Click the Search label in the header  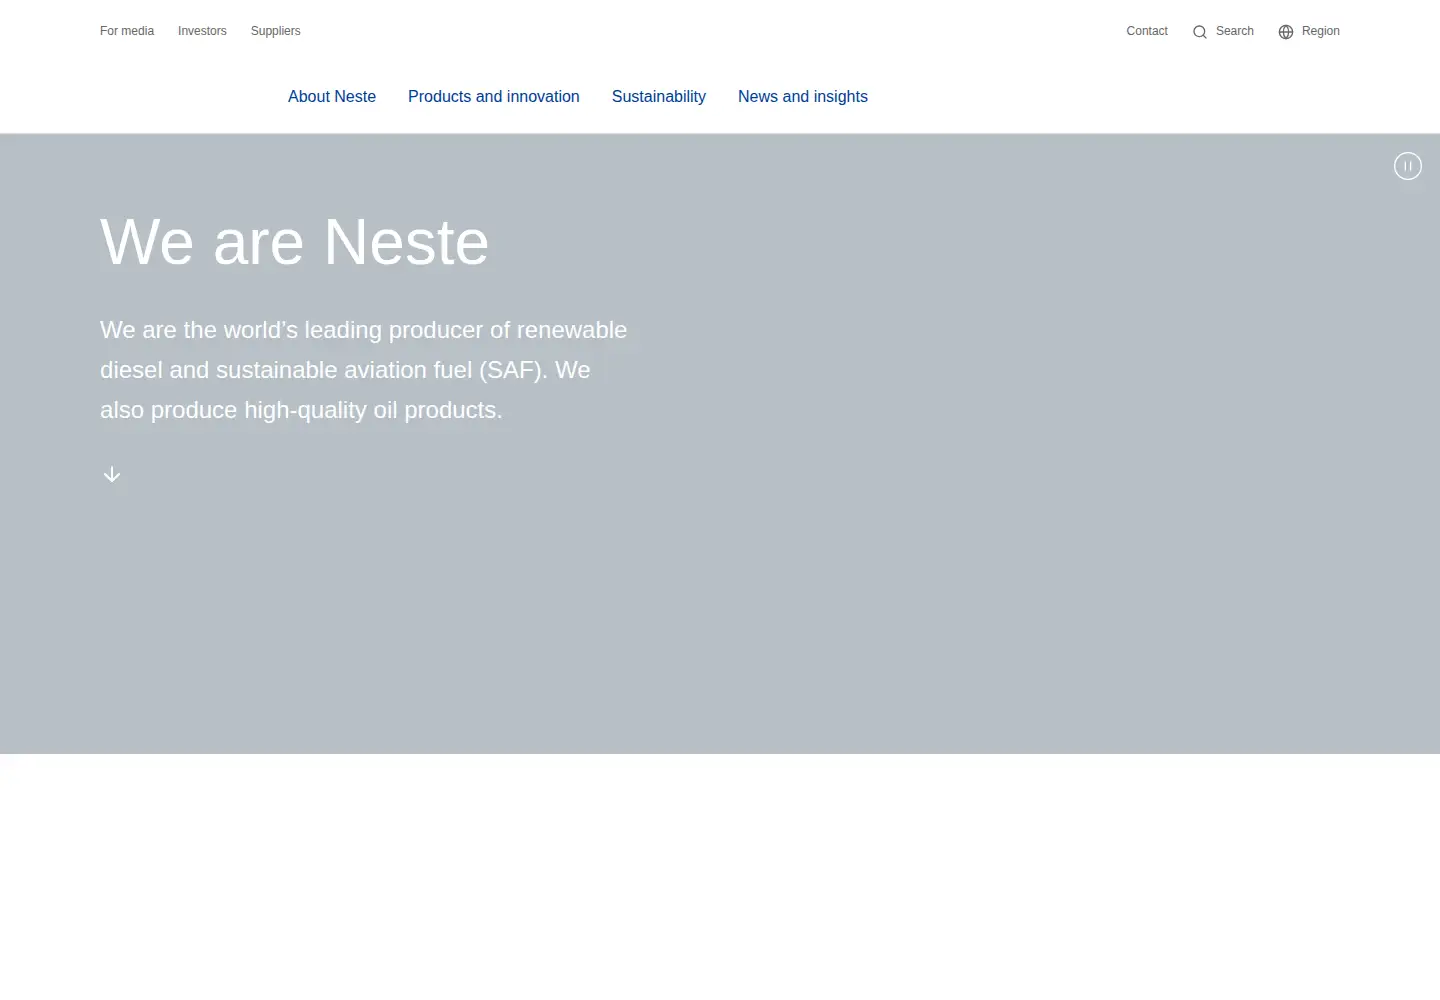point(1235,31)
